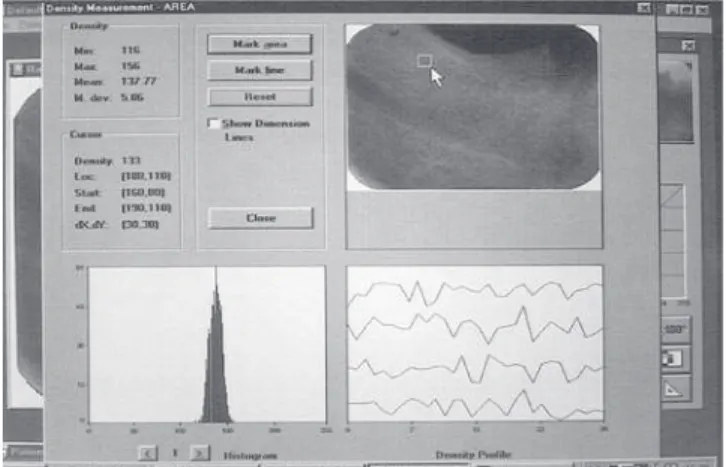Go to next histogram with right arrow button

pos(200,453)
